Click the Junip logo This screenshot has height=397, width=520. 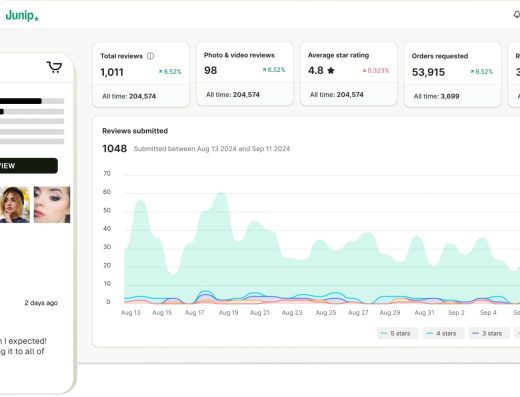coord(22,15)
